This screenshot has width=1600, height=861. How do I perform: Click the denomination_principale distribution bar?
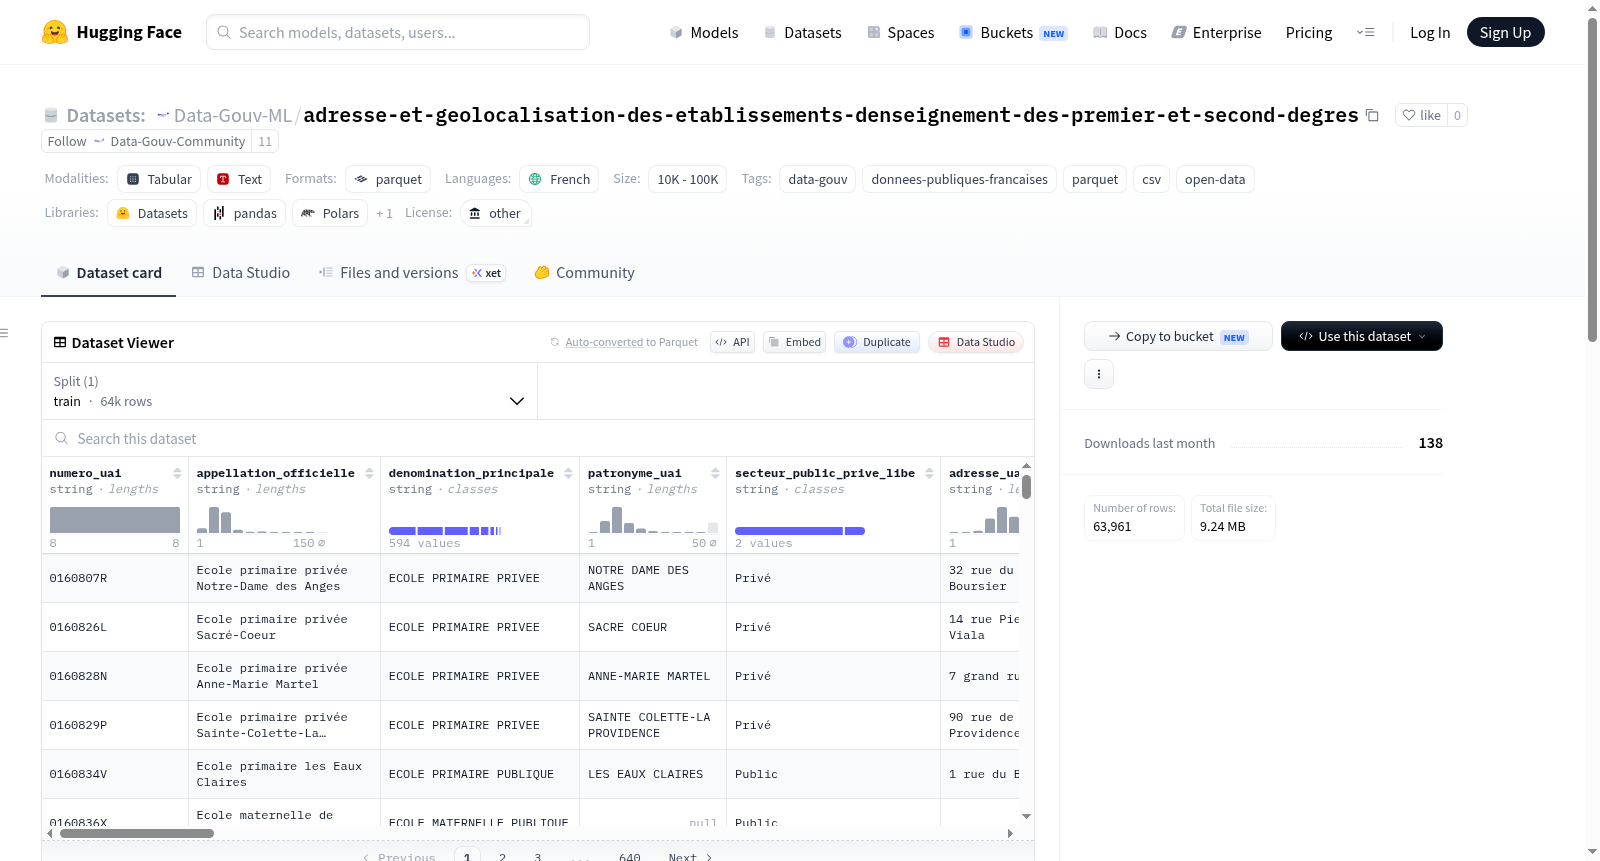coord(445,531)
